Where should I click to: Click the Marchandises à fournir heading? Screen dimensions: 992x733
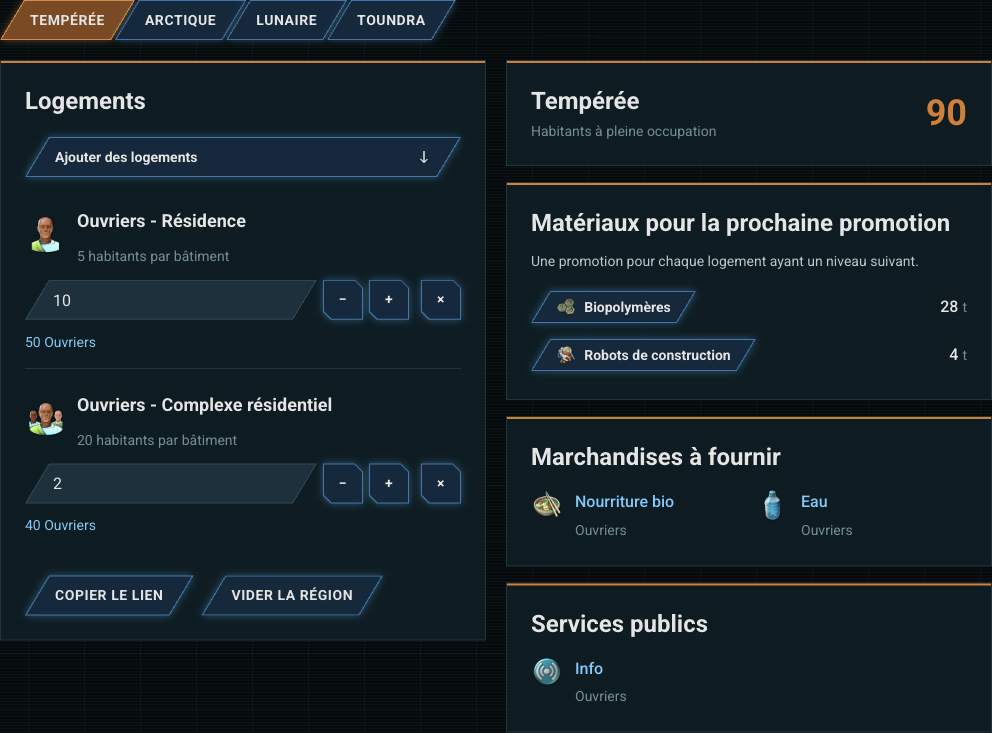656,457
